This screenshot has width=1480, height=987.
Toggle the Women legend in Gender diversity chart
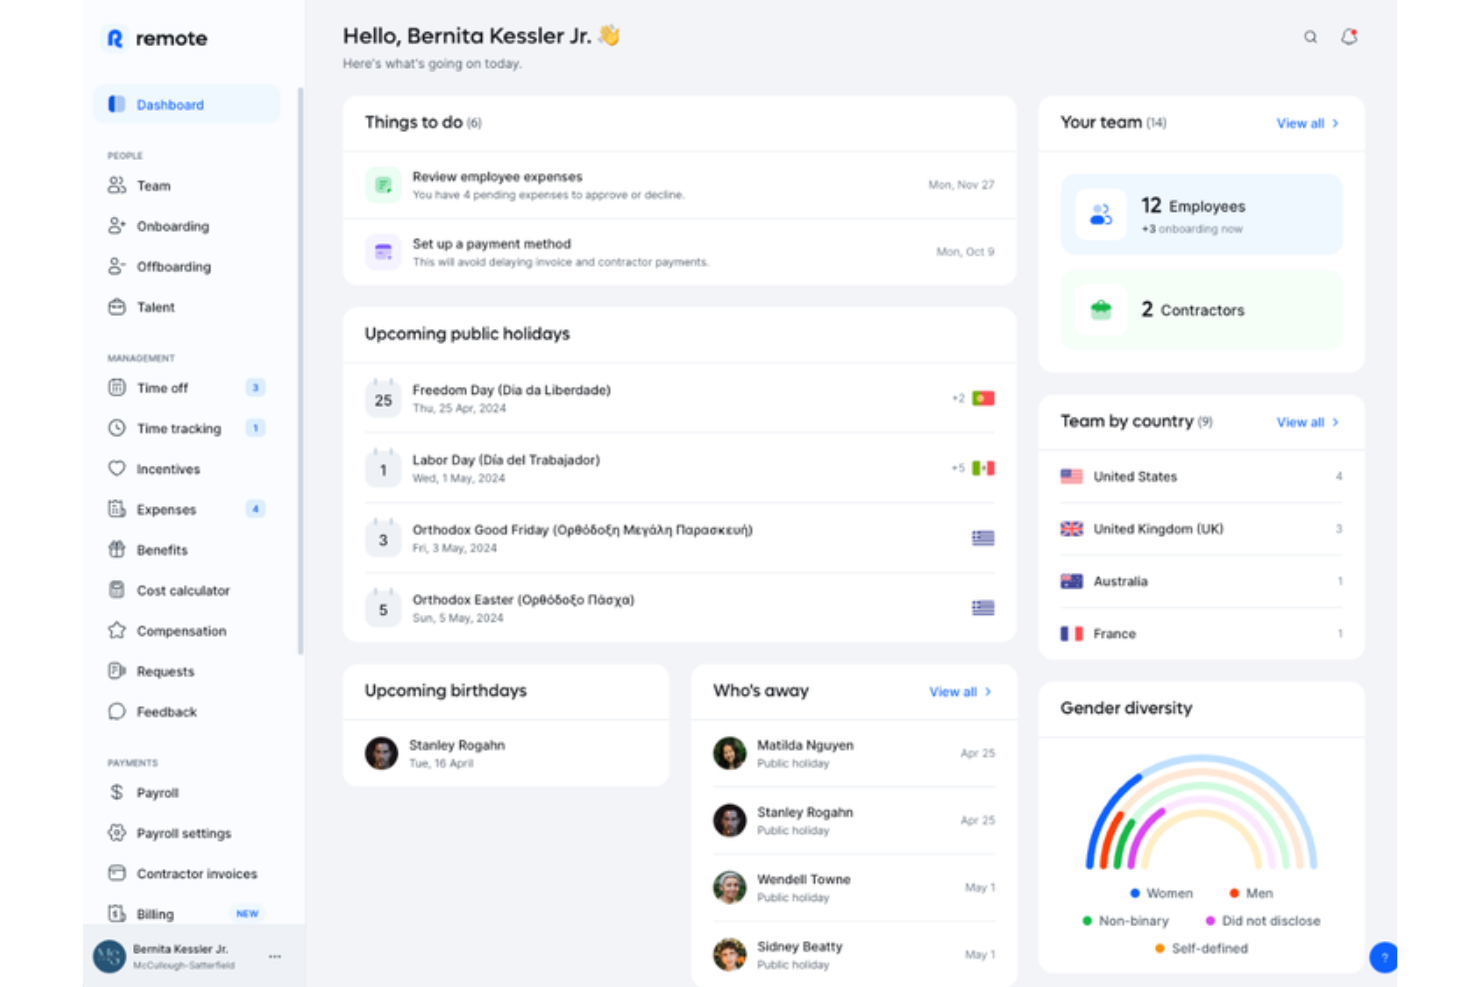(1162, 893)
